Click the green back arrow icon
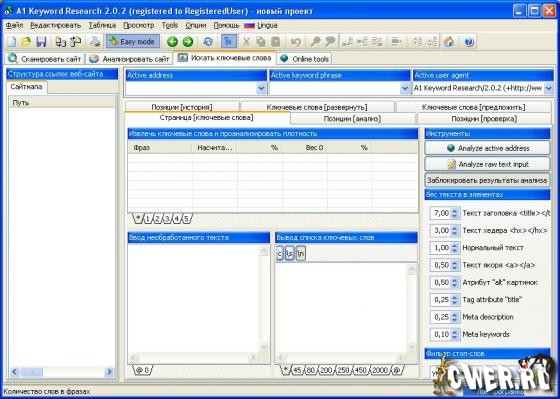560x399 pixels. click(172, 42)
